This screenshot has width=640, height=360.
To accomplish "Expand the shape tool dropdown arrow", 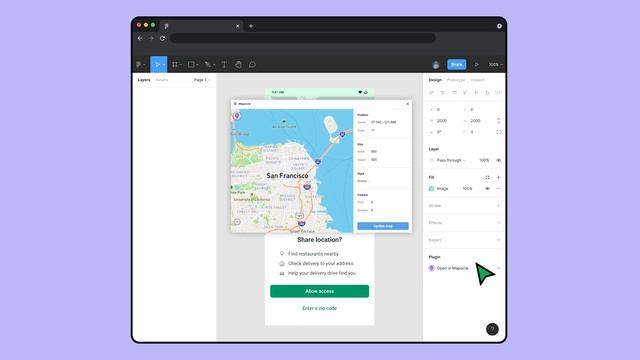I will pos(198,65).
